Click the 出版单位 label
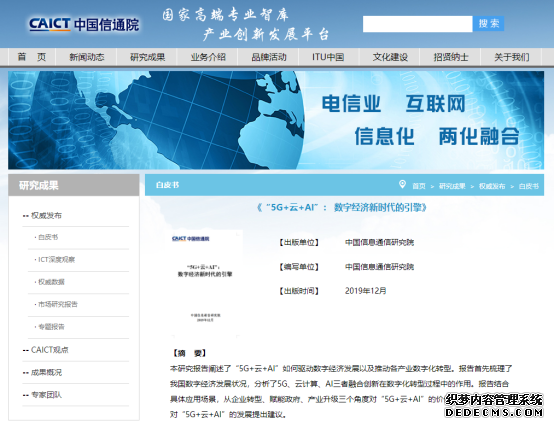The height and width of the screenshot is (427, 554). (x=299, y=242)
